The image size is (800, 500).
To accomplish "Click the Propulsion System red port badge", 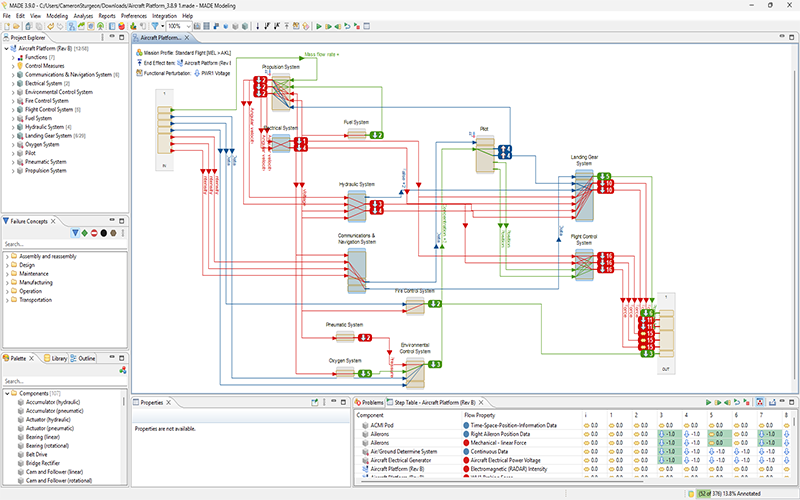I will (x=260, y=87).
